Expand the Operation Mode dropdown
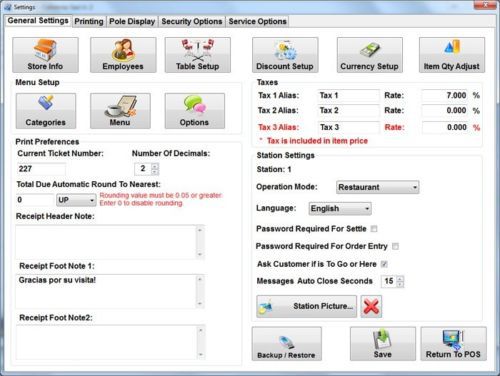The height and width of the screenshot is (376, 500). [x=378, y=187]
